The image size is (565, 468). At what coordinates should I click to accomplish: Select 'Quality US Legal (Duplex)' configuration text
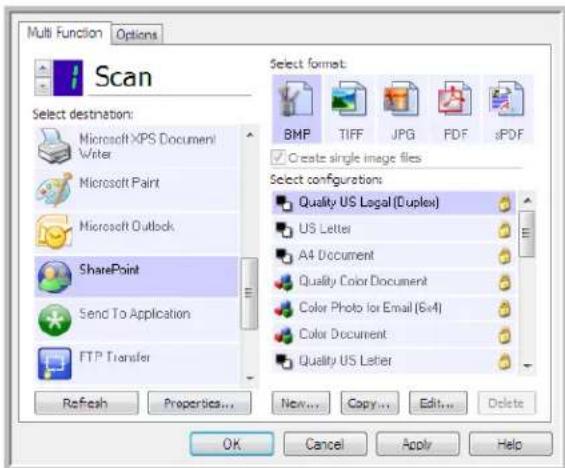click(x=369, y=202)
